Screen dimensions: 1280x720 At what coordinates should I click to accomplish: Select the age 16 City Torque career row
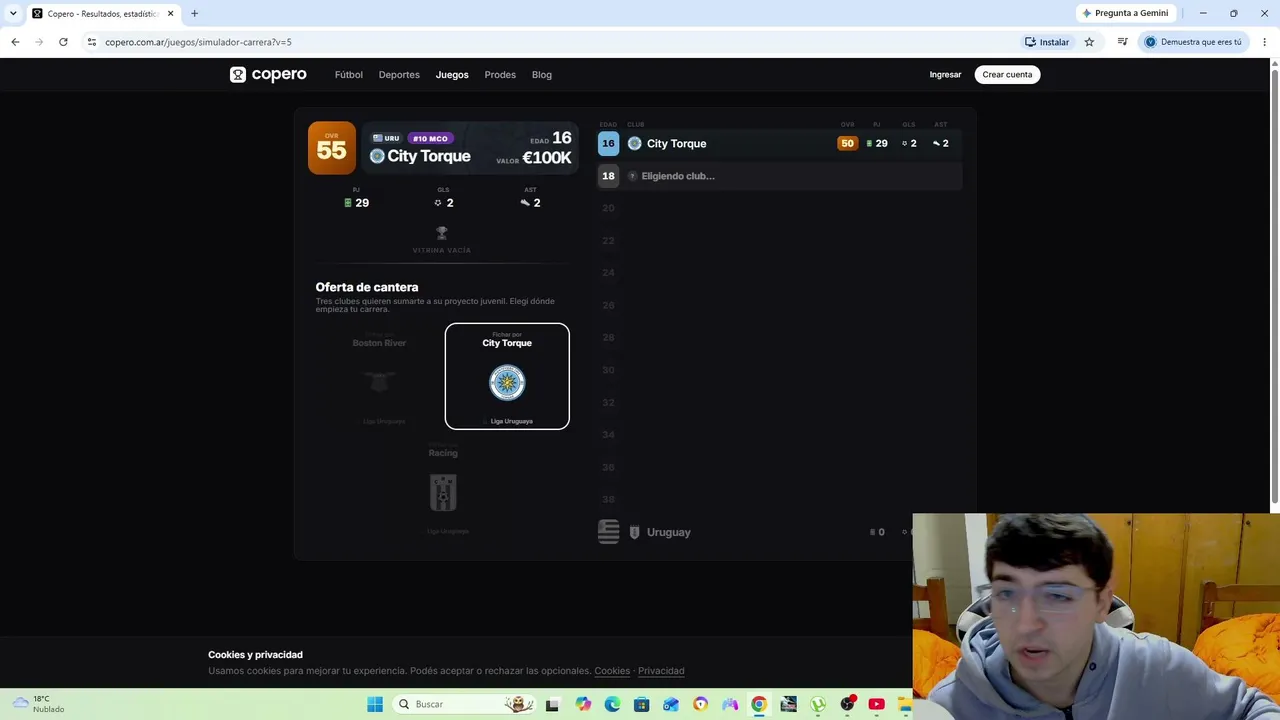pos(779,143)
